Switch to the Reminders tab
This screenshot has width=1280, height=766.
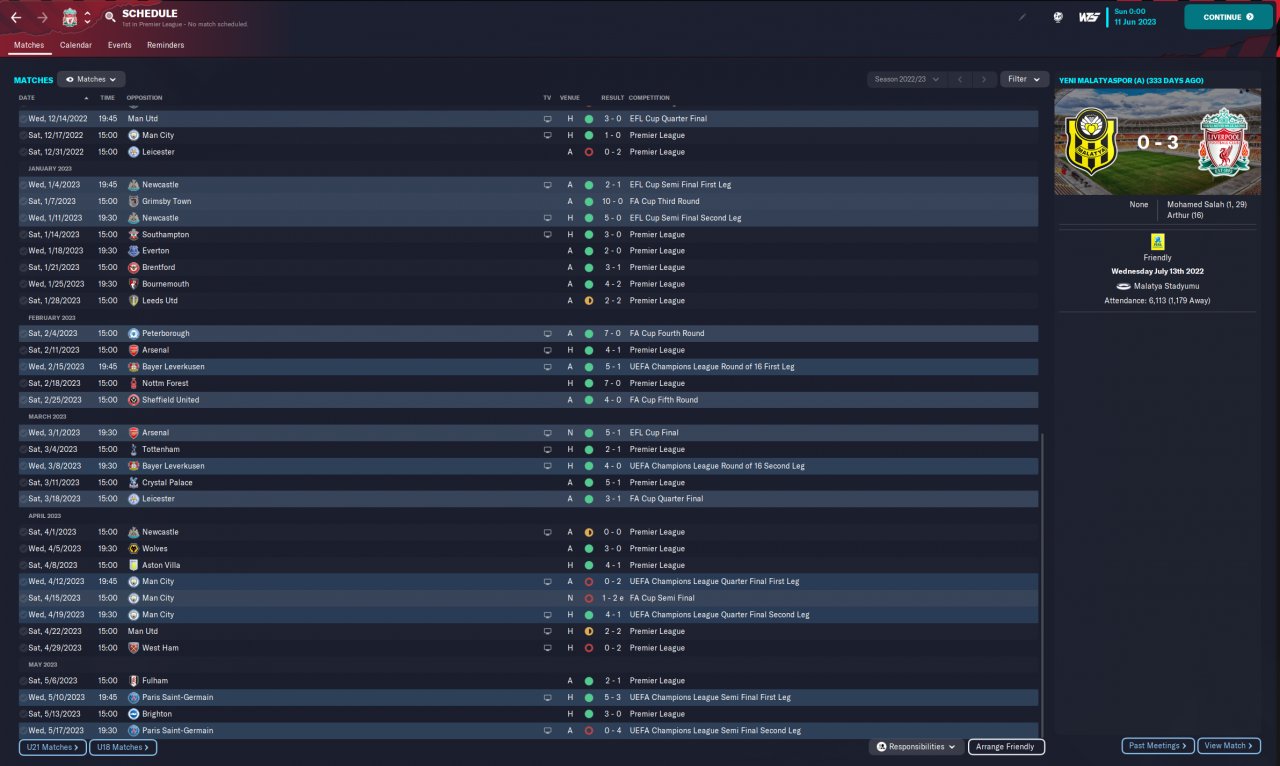click(165, 45)
